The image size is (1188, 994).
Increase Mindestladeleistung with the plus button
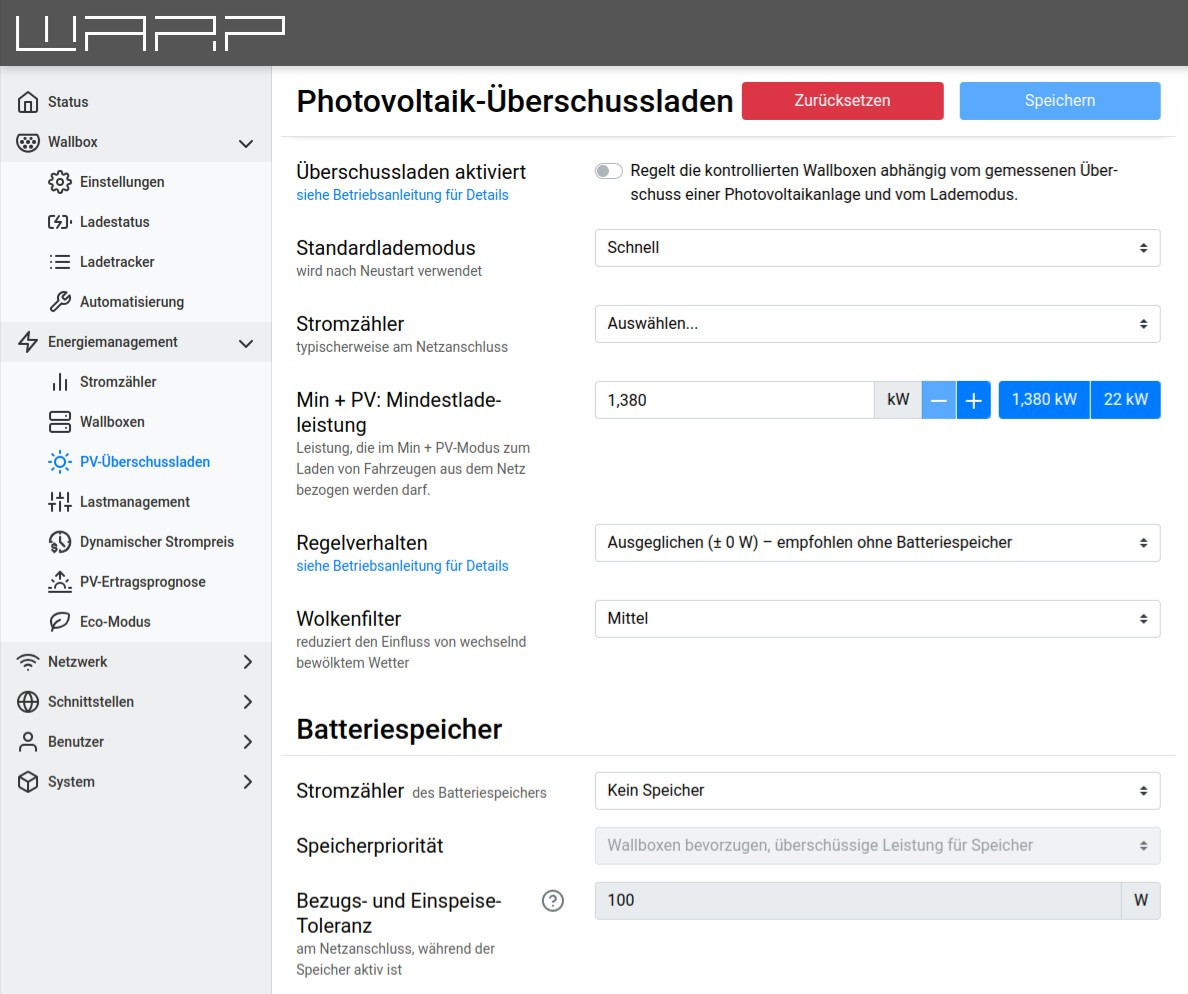(x=973, y=400)
